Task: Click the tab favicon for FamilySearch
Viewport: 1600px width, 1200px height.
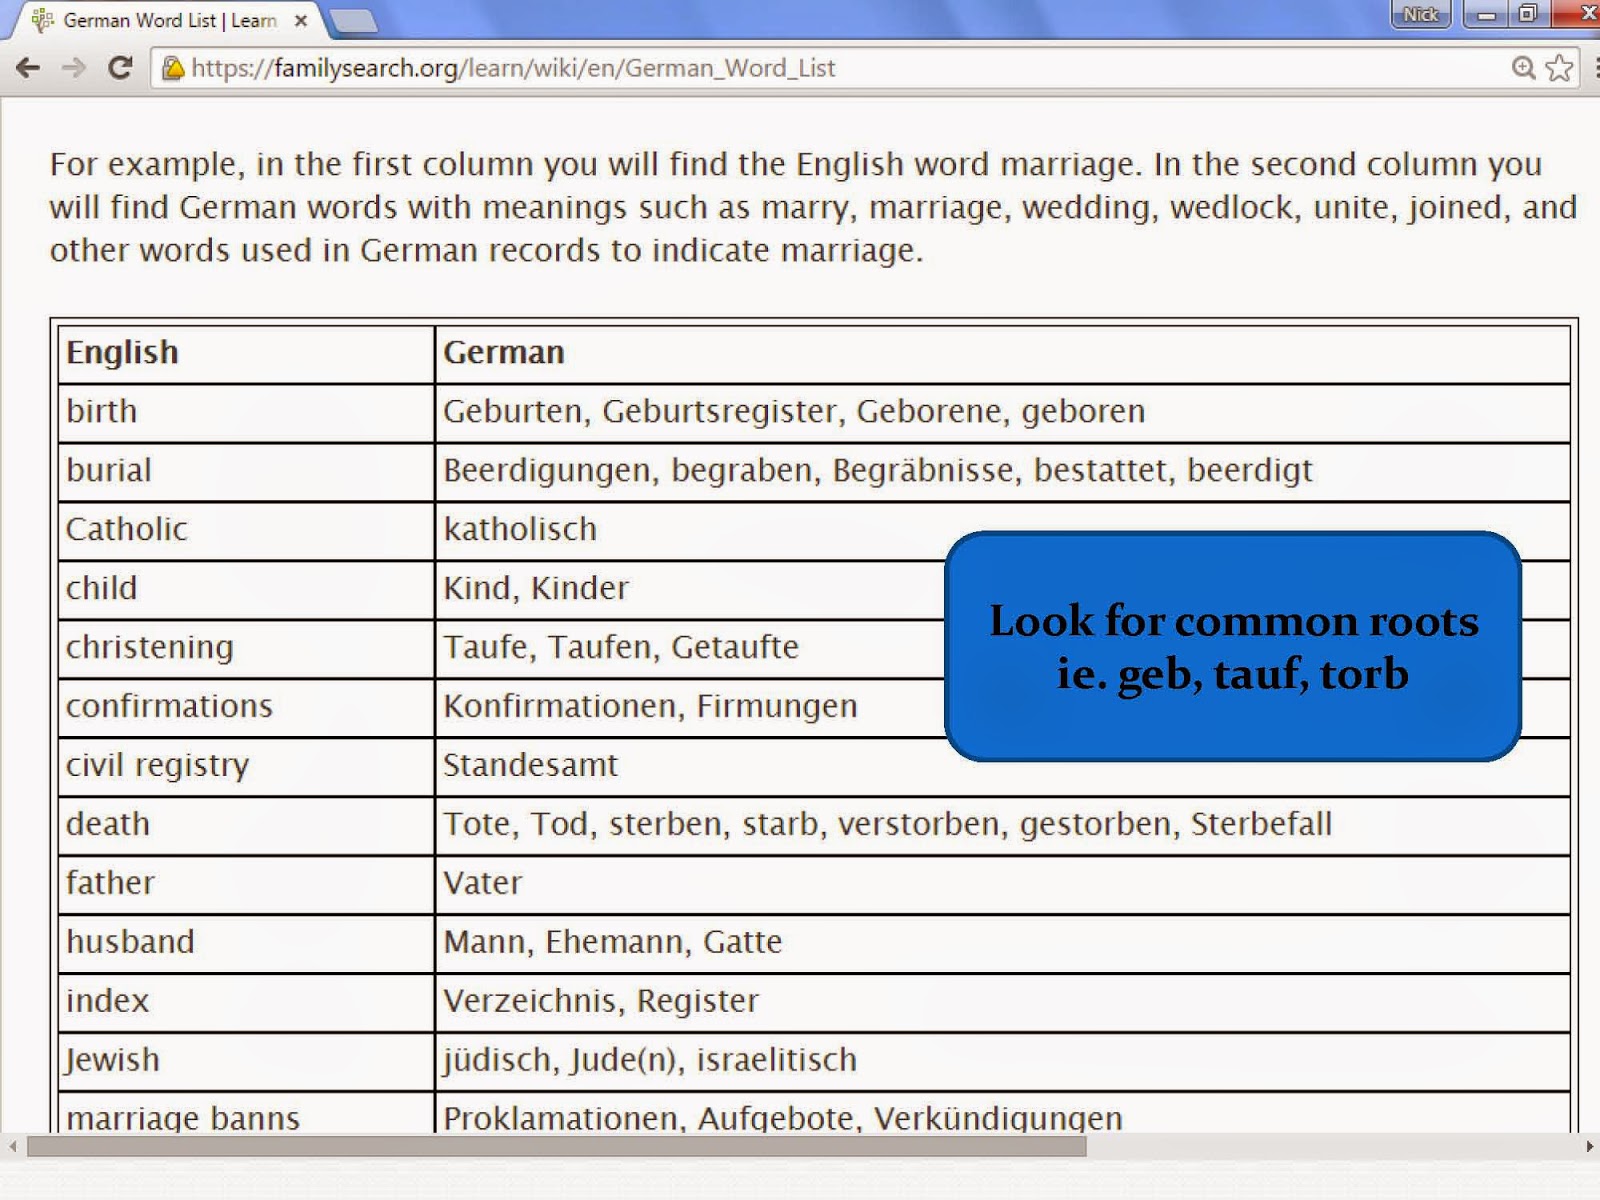Action: tap(43, 20)
